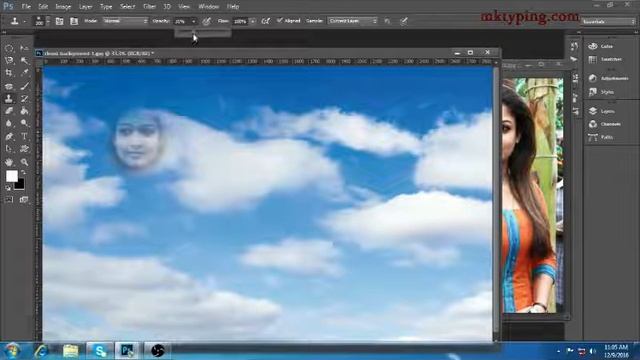Toggle ignore adjustment layers when cloning
This screenshot has width=640, height=360.
pos(387,21)
